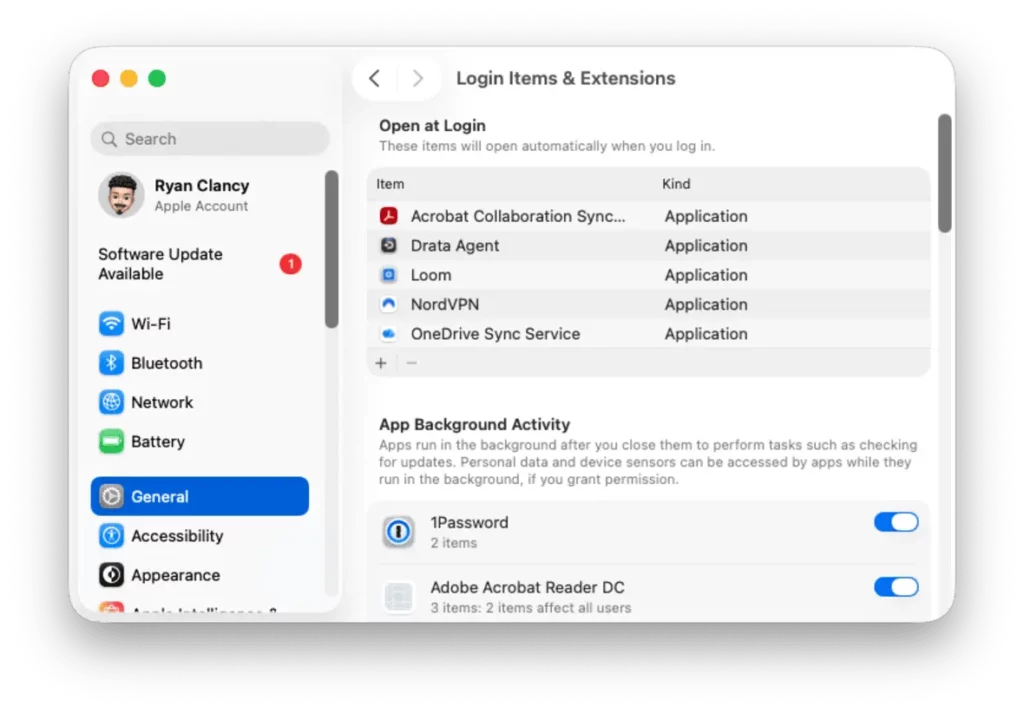
Task: Open the Battery settings icon
Action: [x=111, y=441]
